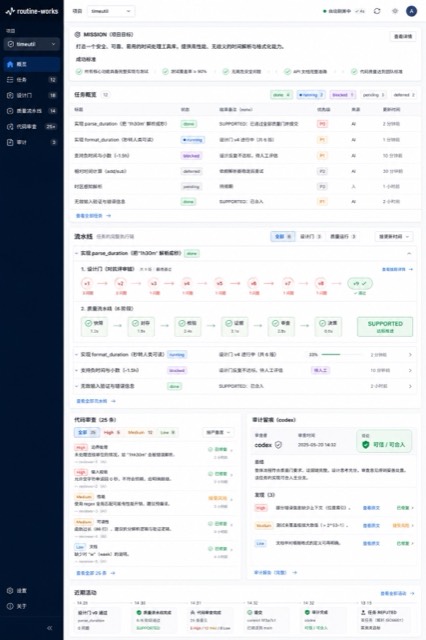Click the last quality pipeline stage 0.0s
The width and height of the screenshot is (426, 640).
[328, 326]
